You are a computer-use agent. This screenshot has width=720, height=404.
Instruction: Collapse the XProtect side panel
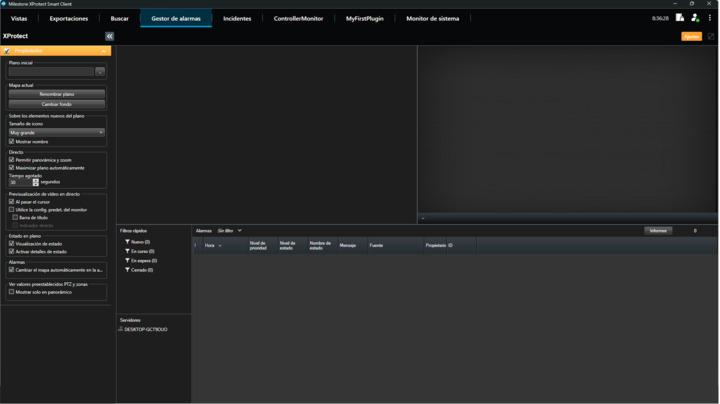(109, 36)
